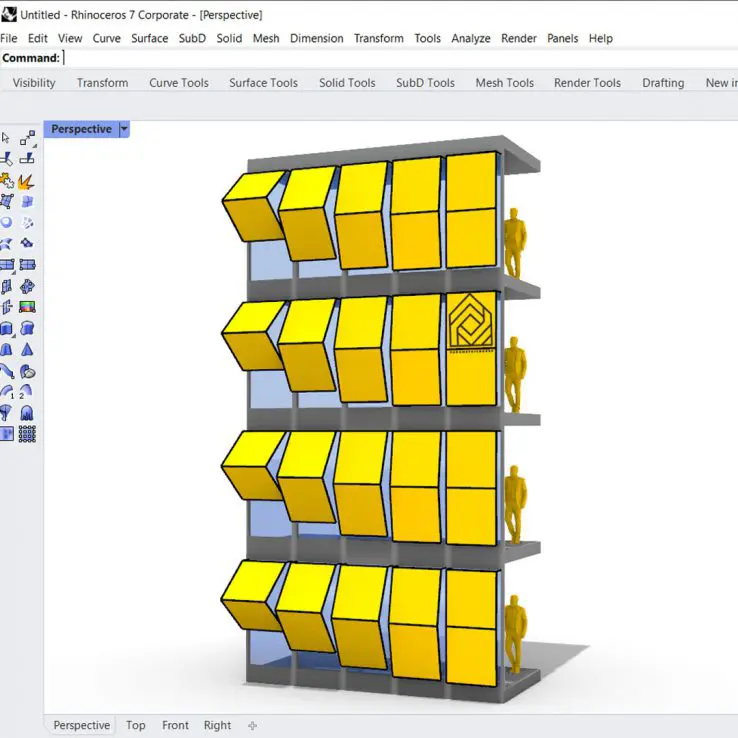Click the Join puzzle piece icon
Screen dimensions: 738x738
(x=7, y=181)
